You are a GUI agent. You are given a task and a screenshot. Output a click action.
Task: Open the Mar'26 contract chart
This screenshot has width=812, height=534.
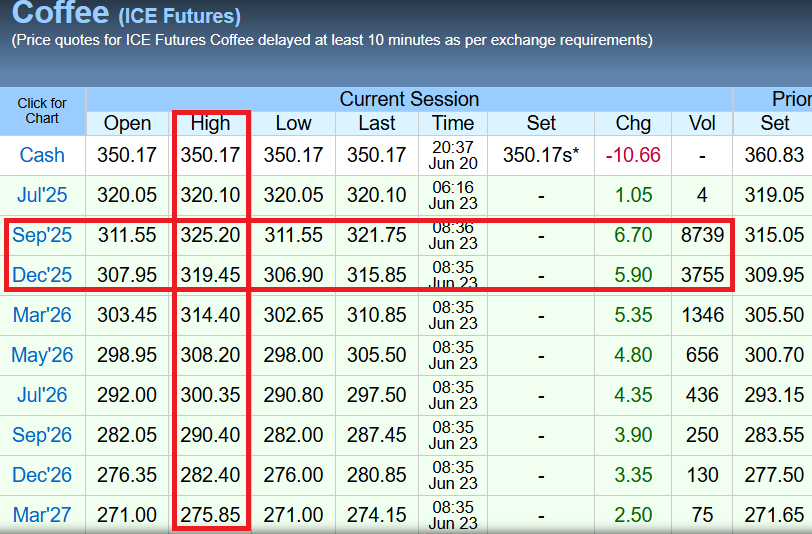click(x=42, y=315)
